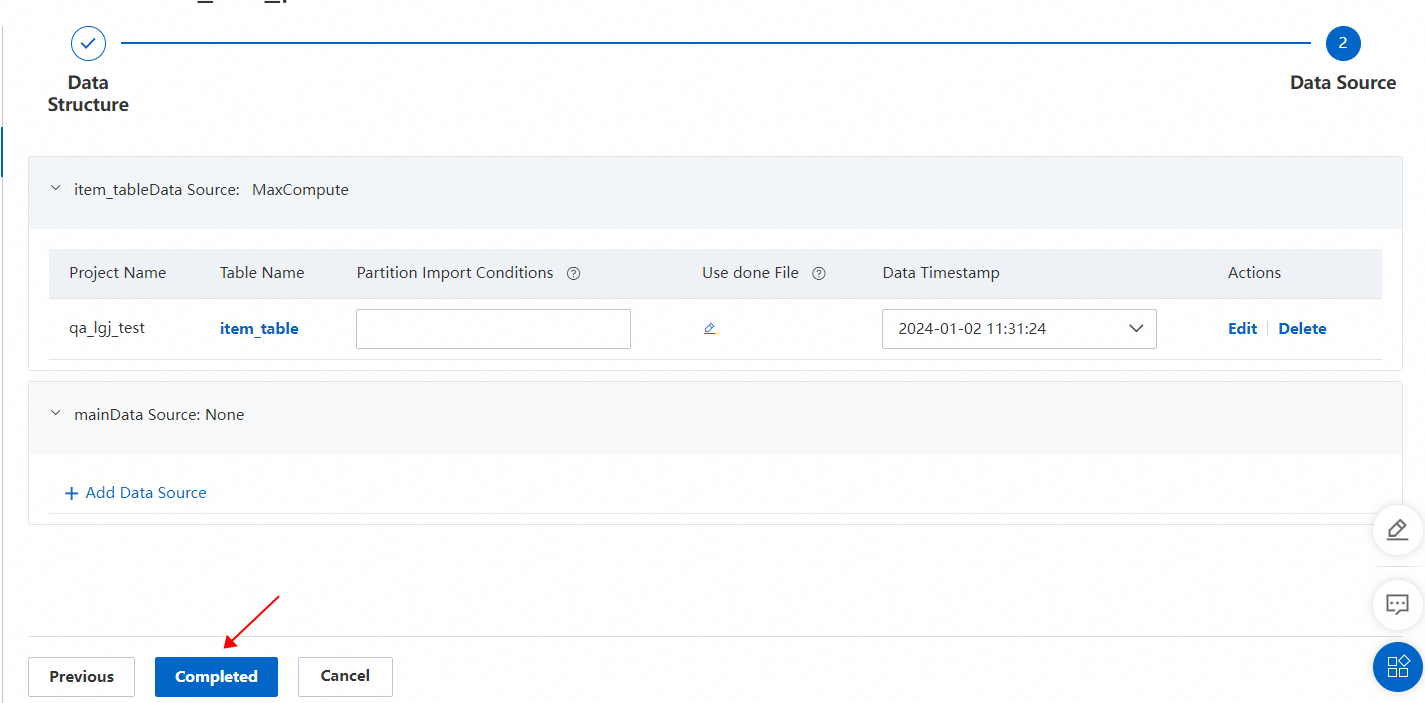Click the Previous button

[81, 677]
